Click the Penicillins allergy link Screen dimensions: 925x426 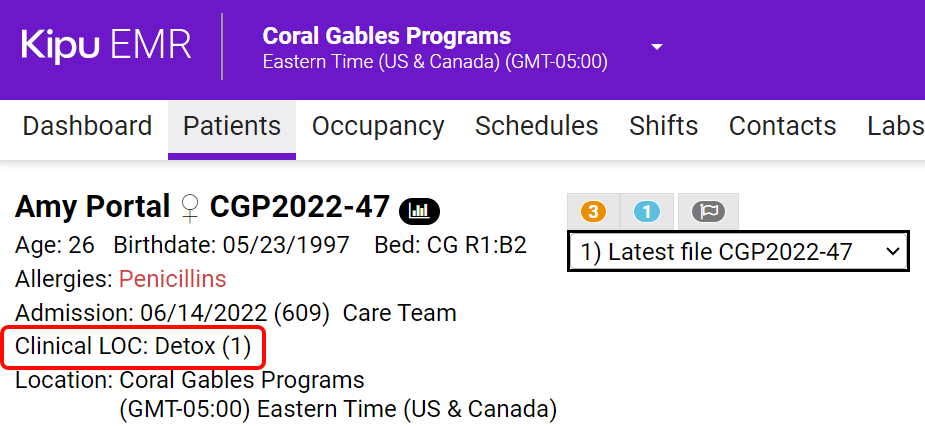[173, 279]
